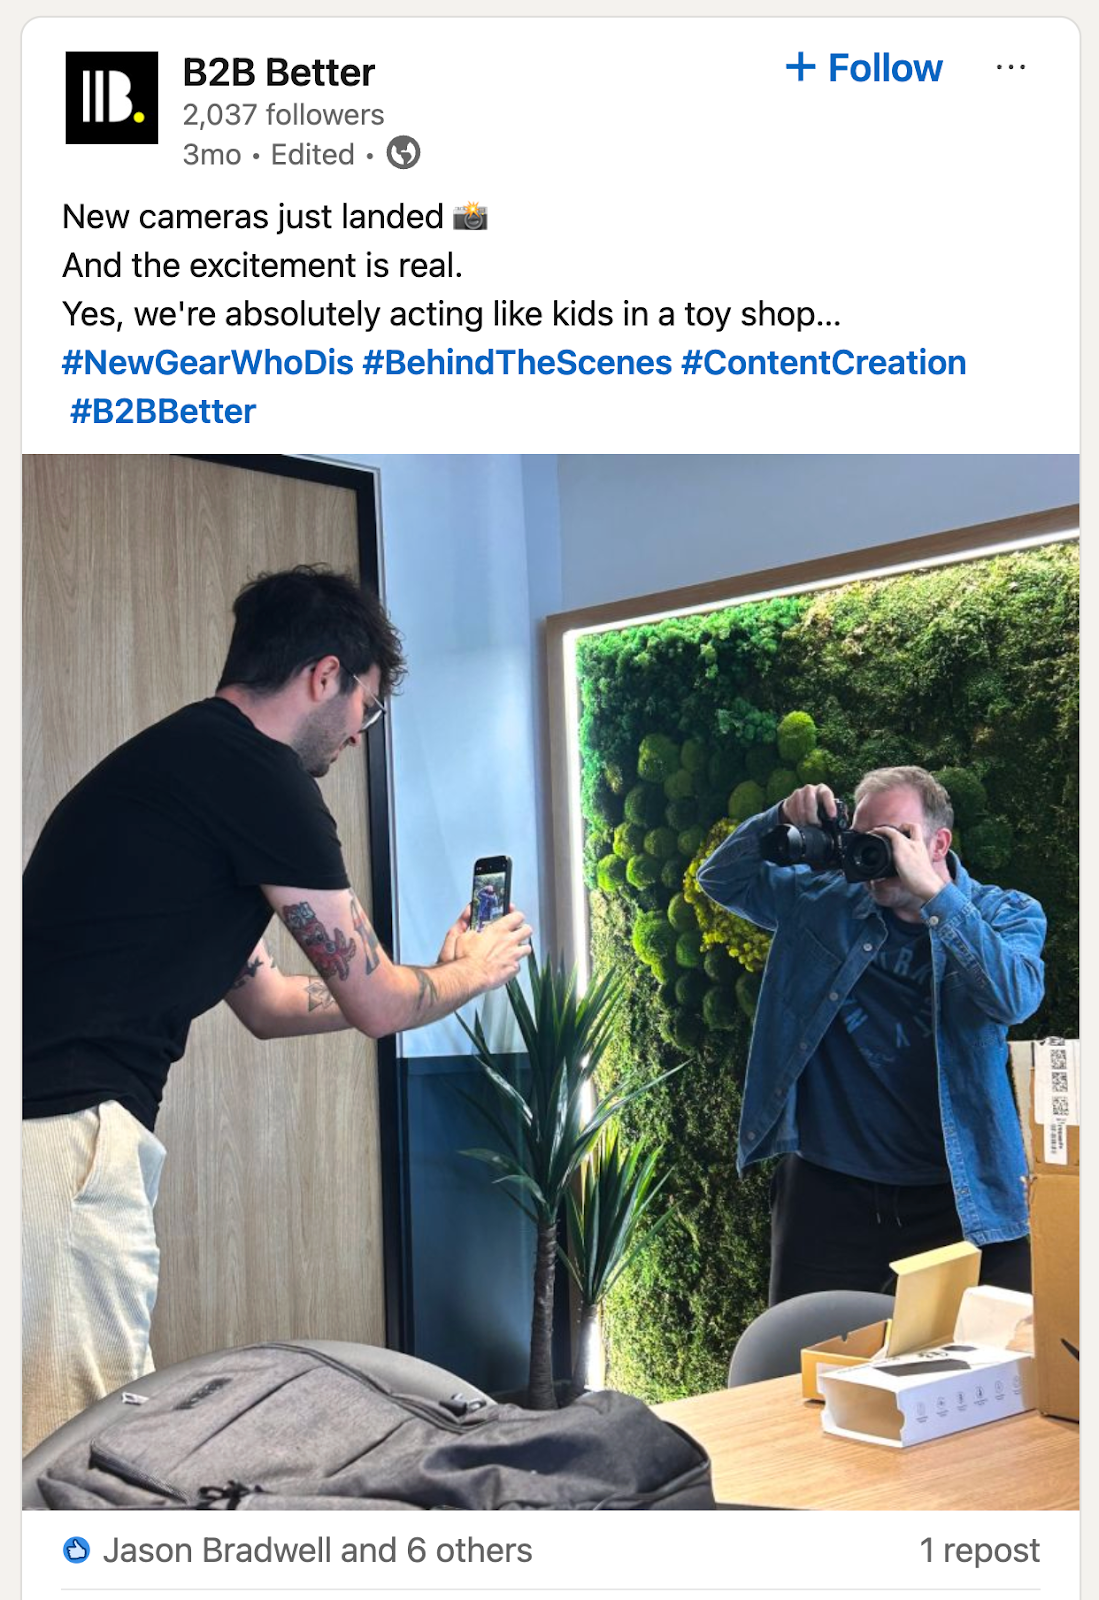Screen dimensions: 1099x1600
Task: Click the Edited label on the post
Action: (x=312, y=155)
